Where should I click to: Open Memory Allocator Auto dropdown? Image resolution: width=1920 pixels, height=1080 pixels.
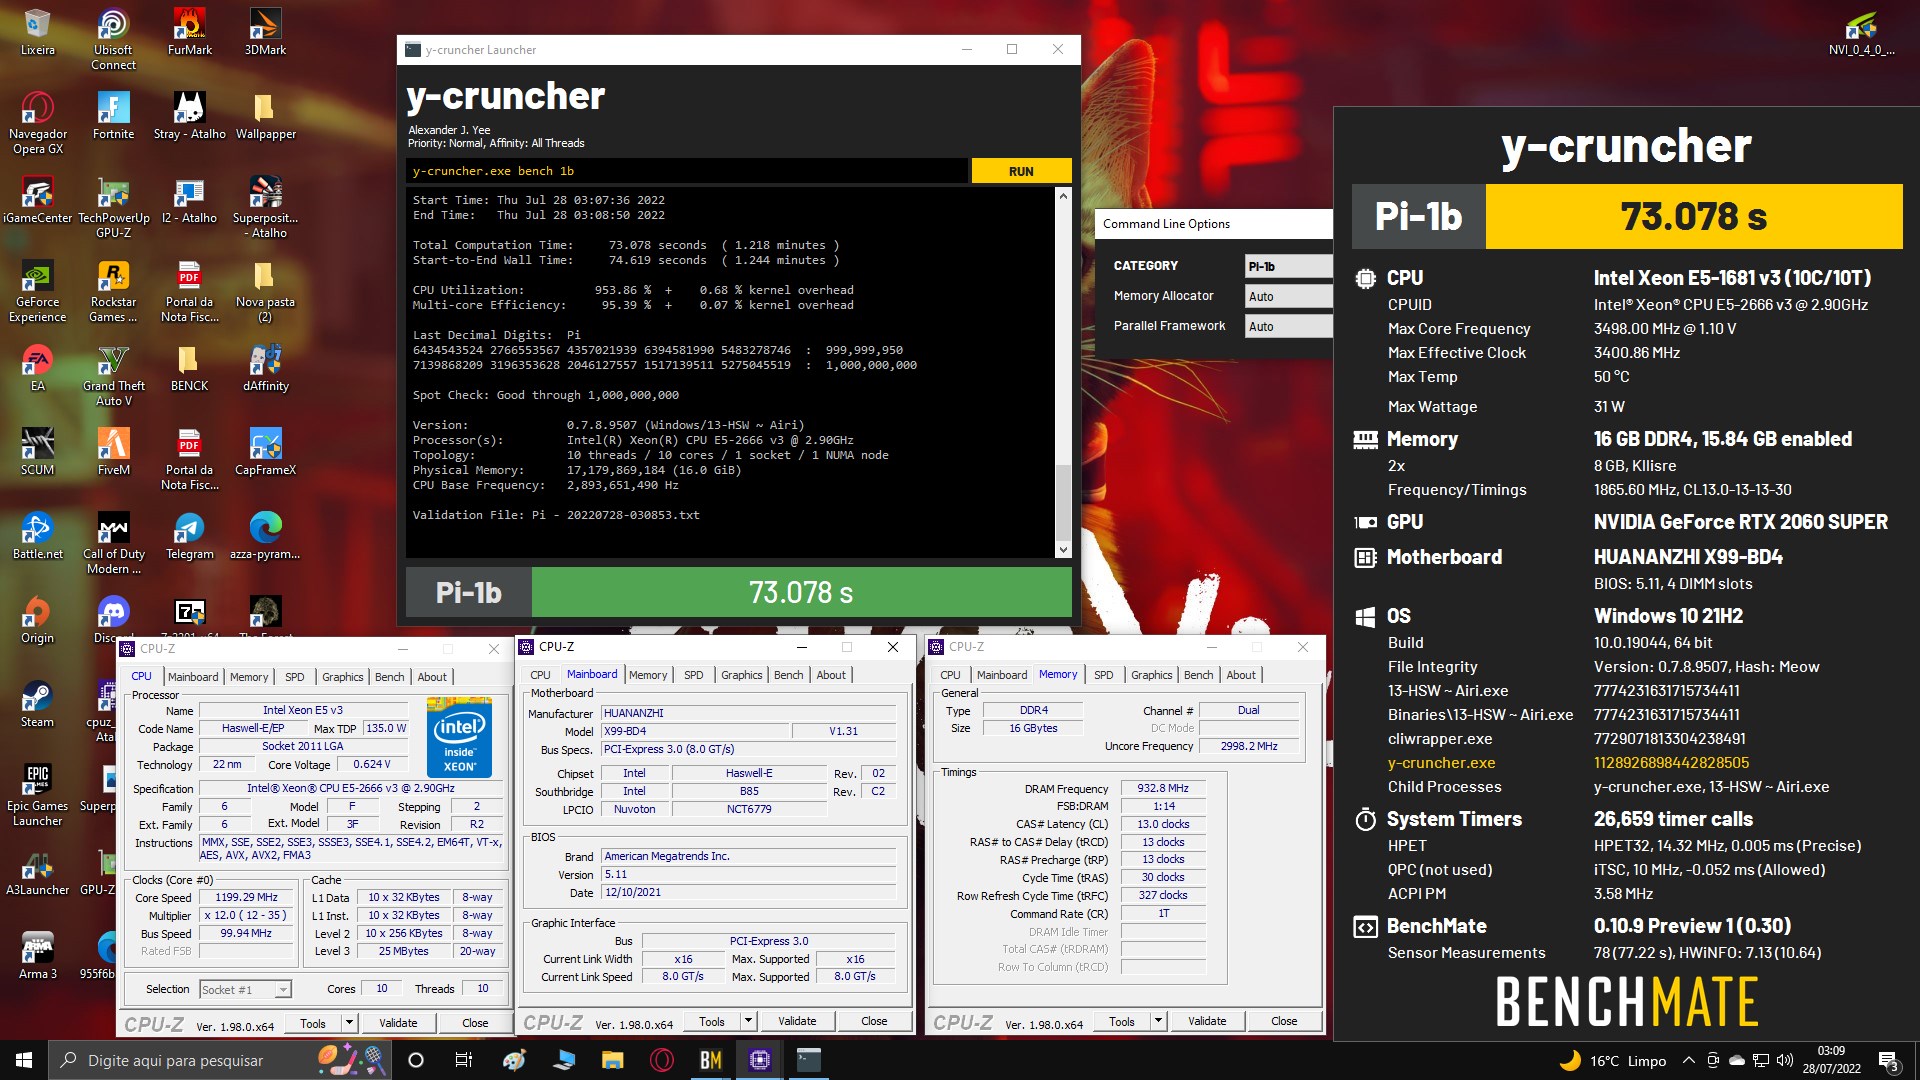coord(1288,296)
